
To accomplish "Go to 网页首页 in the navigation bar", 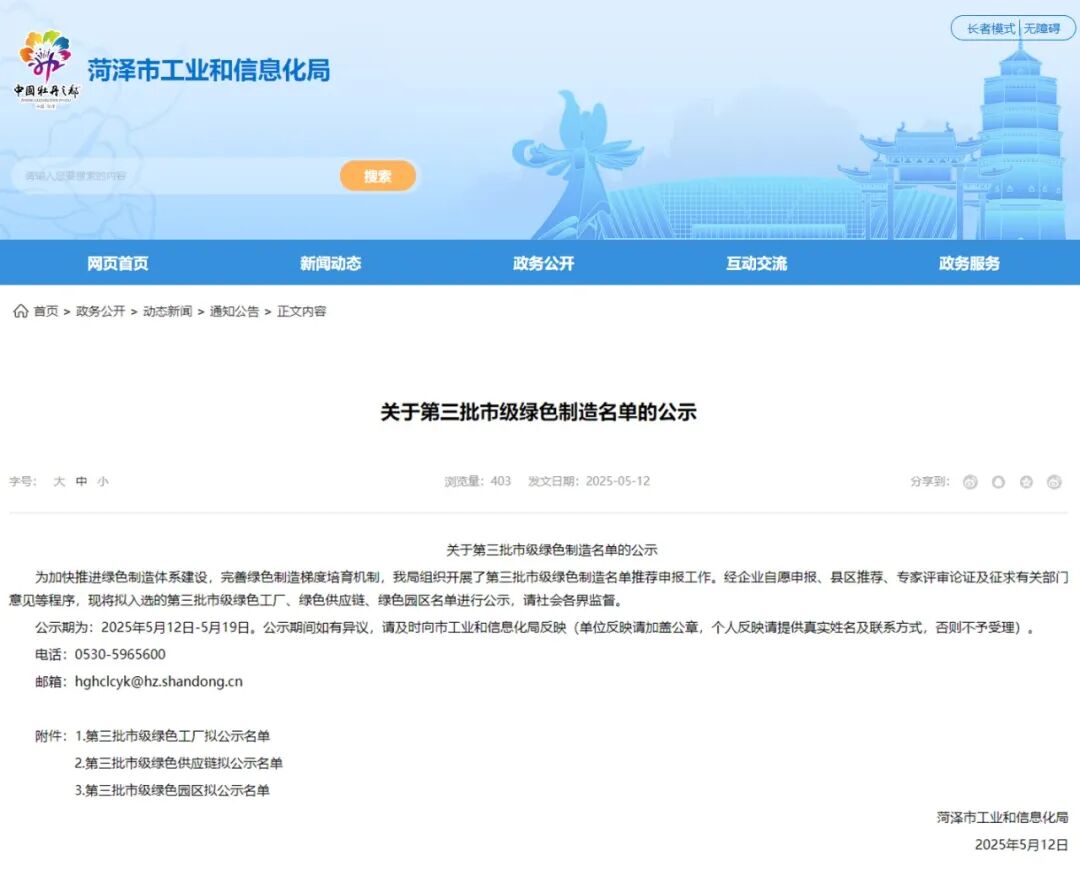I will (118, 263).
